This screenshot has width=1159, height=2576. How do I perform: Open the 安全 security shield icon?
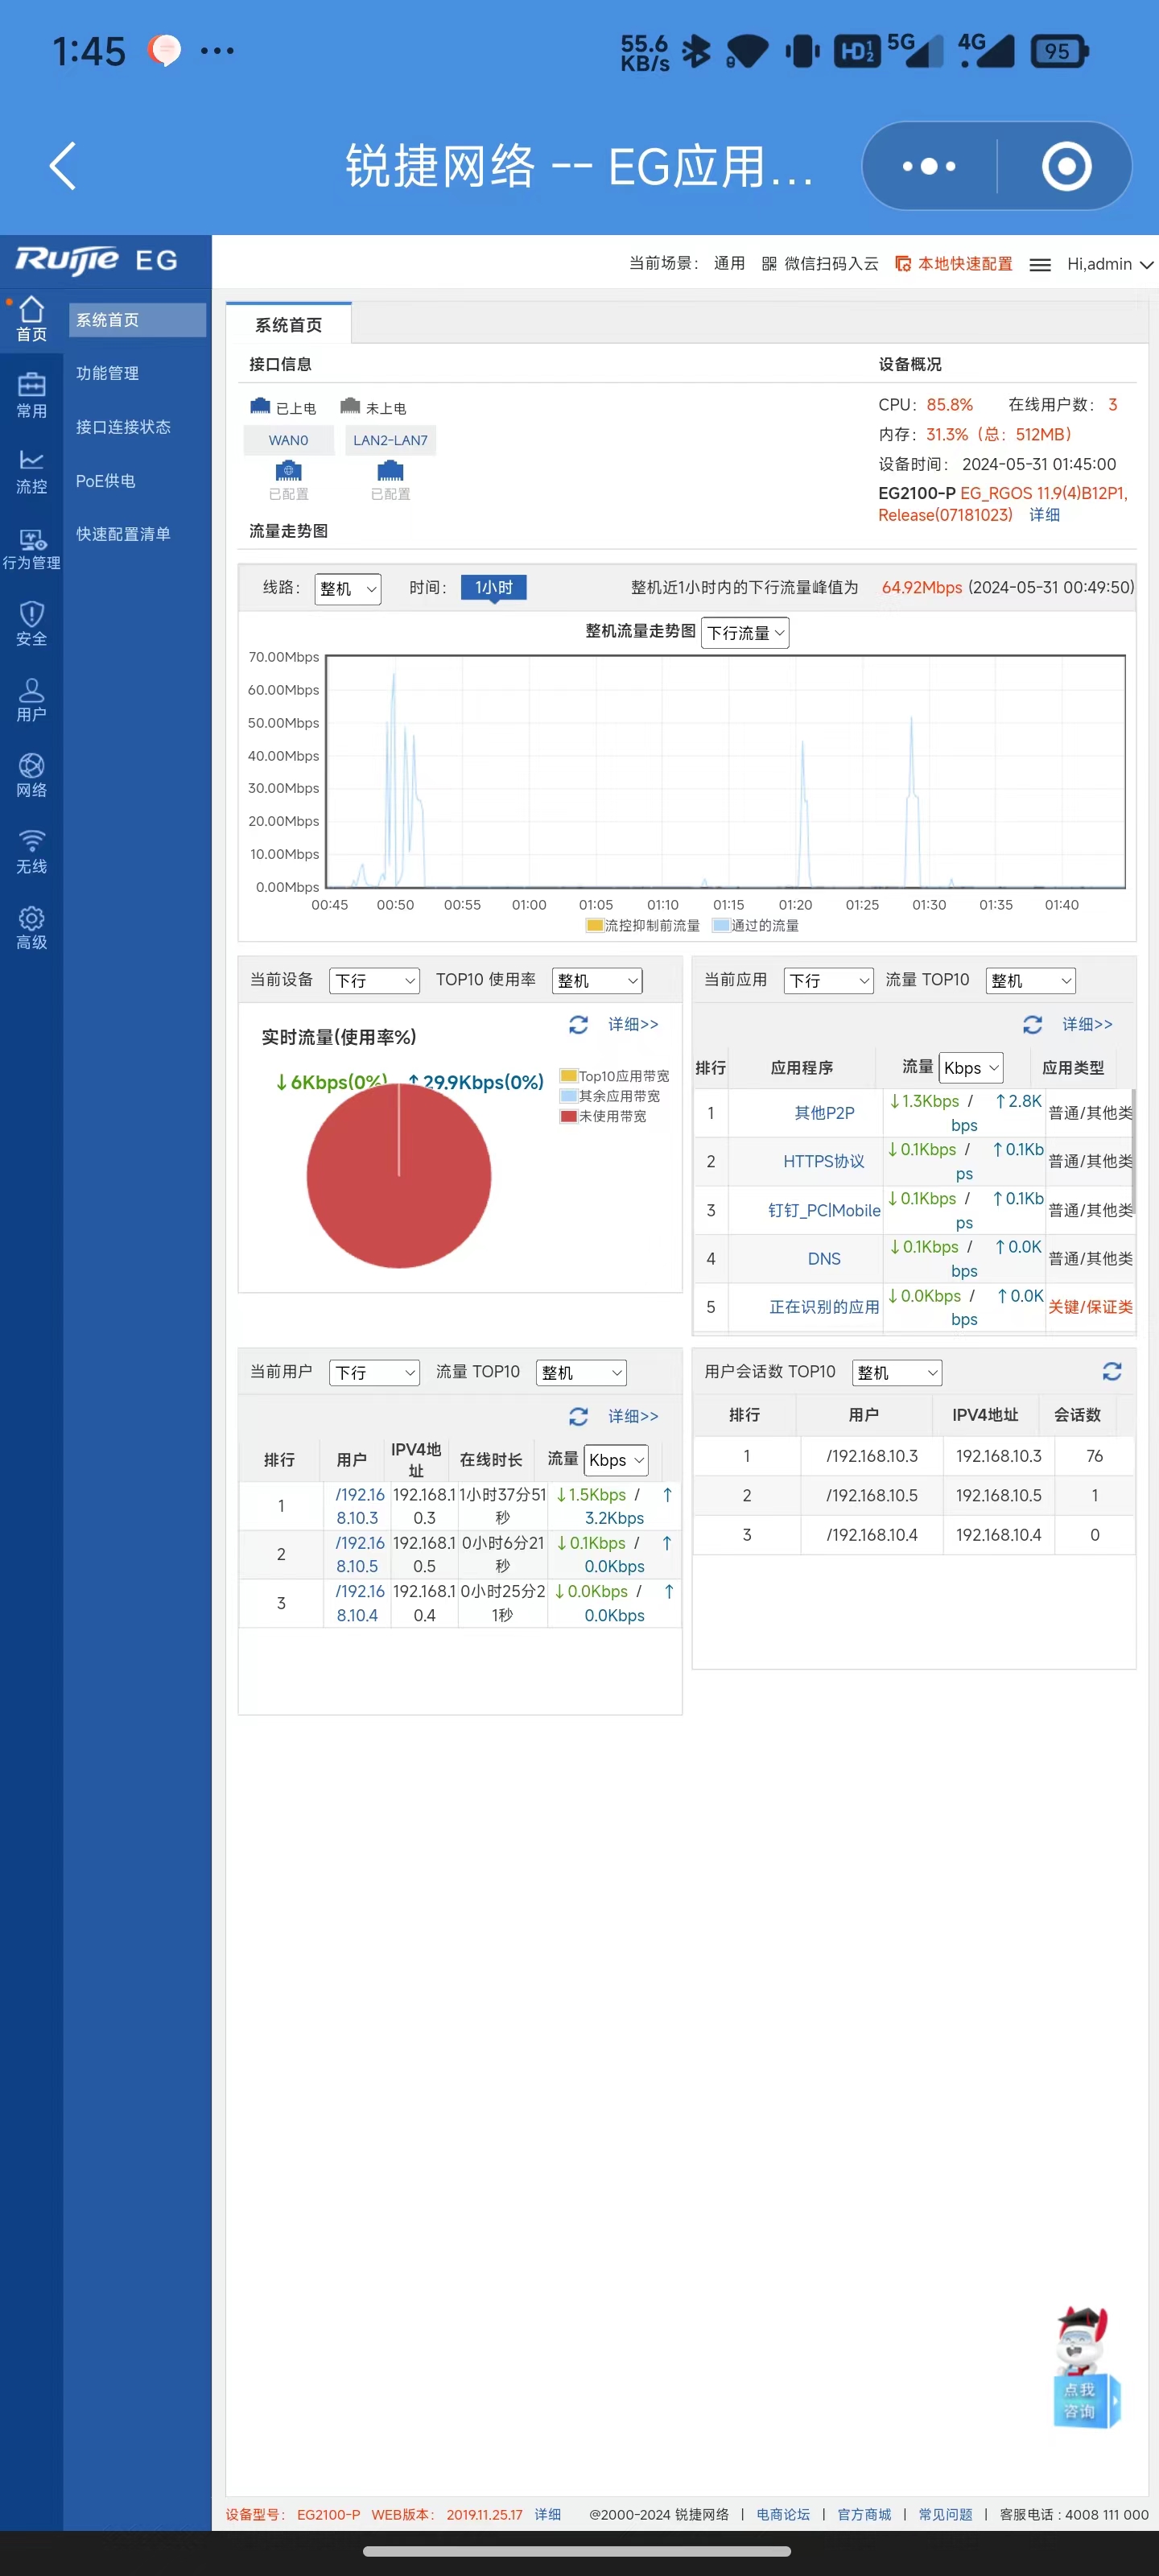[31, 623]
